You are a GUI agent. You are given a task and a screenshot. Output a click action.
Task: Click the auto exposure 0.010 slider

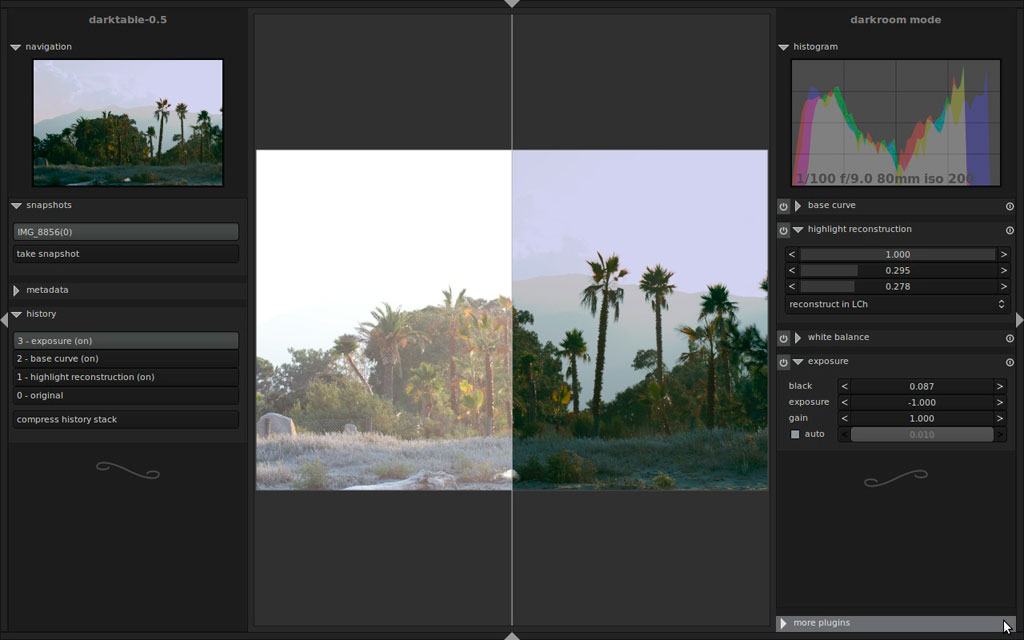tap(921, 435)
